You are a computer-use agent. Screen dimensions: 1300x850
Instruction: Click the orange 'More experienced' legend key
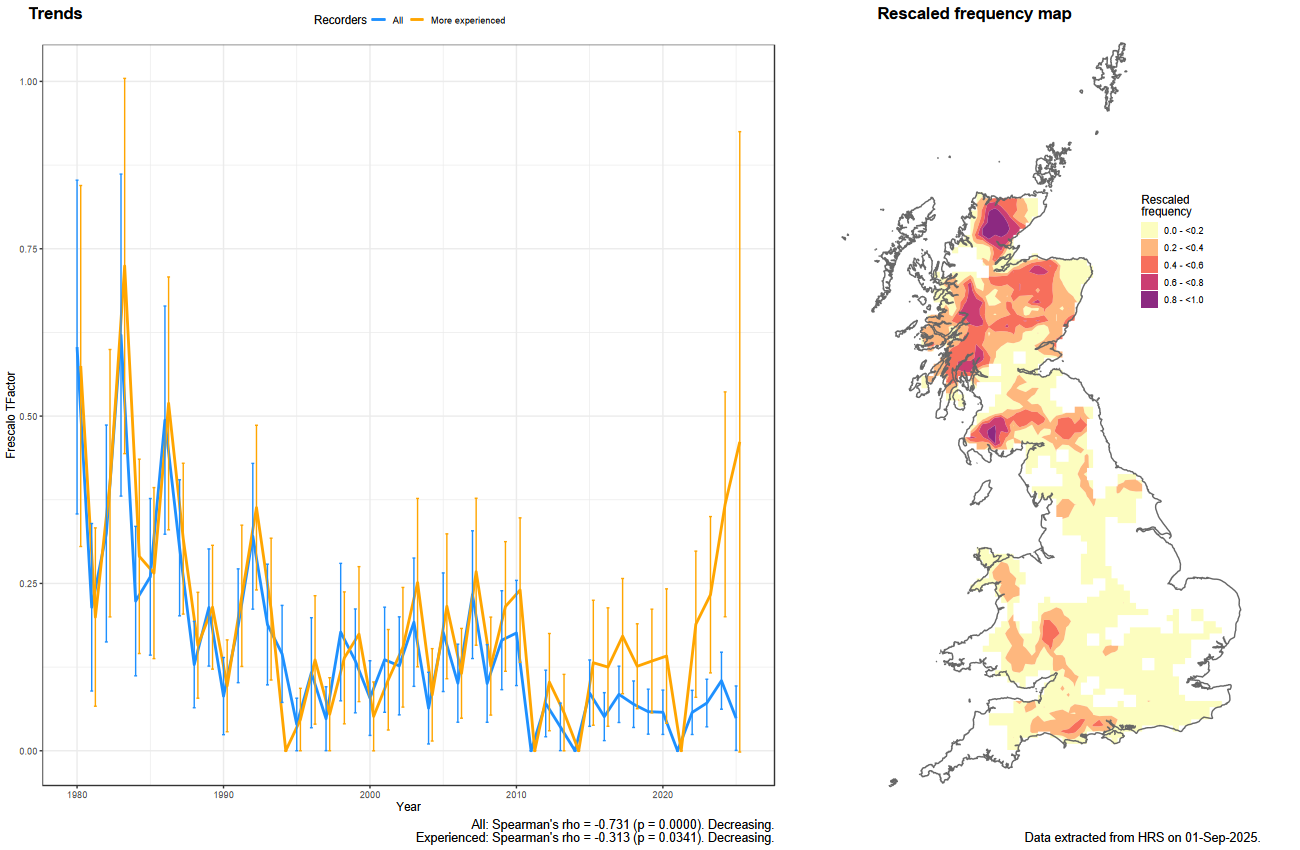(x=418, y=20)
